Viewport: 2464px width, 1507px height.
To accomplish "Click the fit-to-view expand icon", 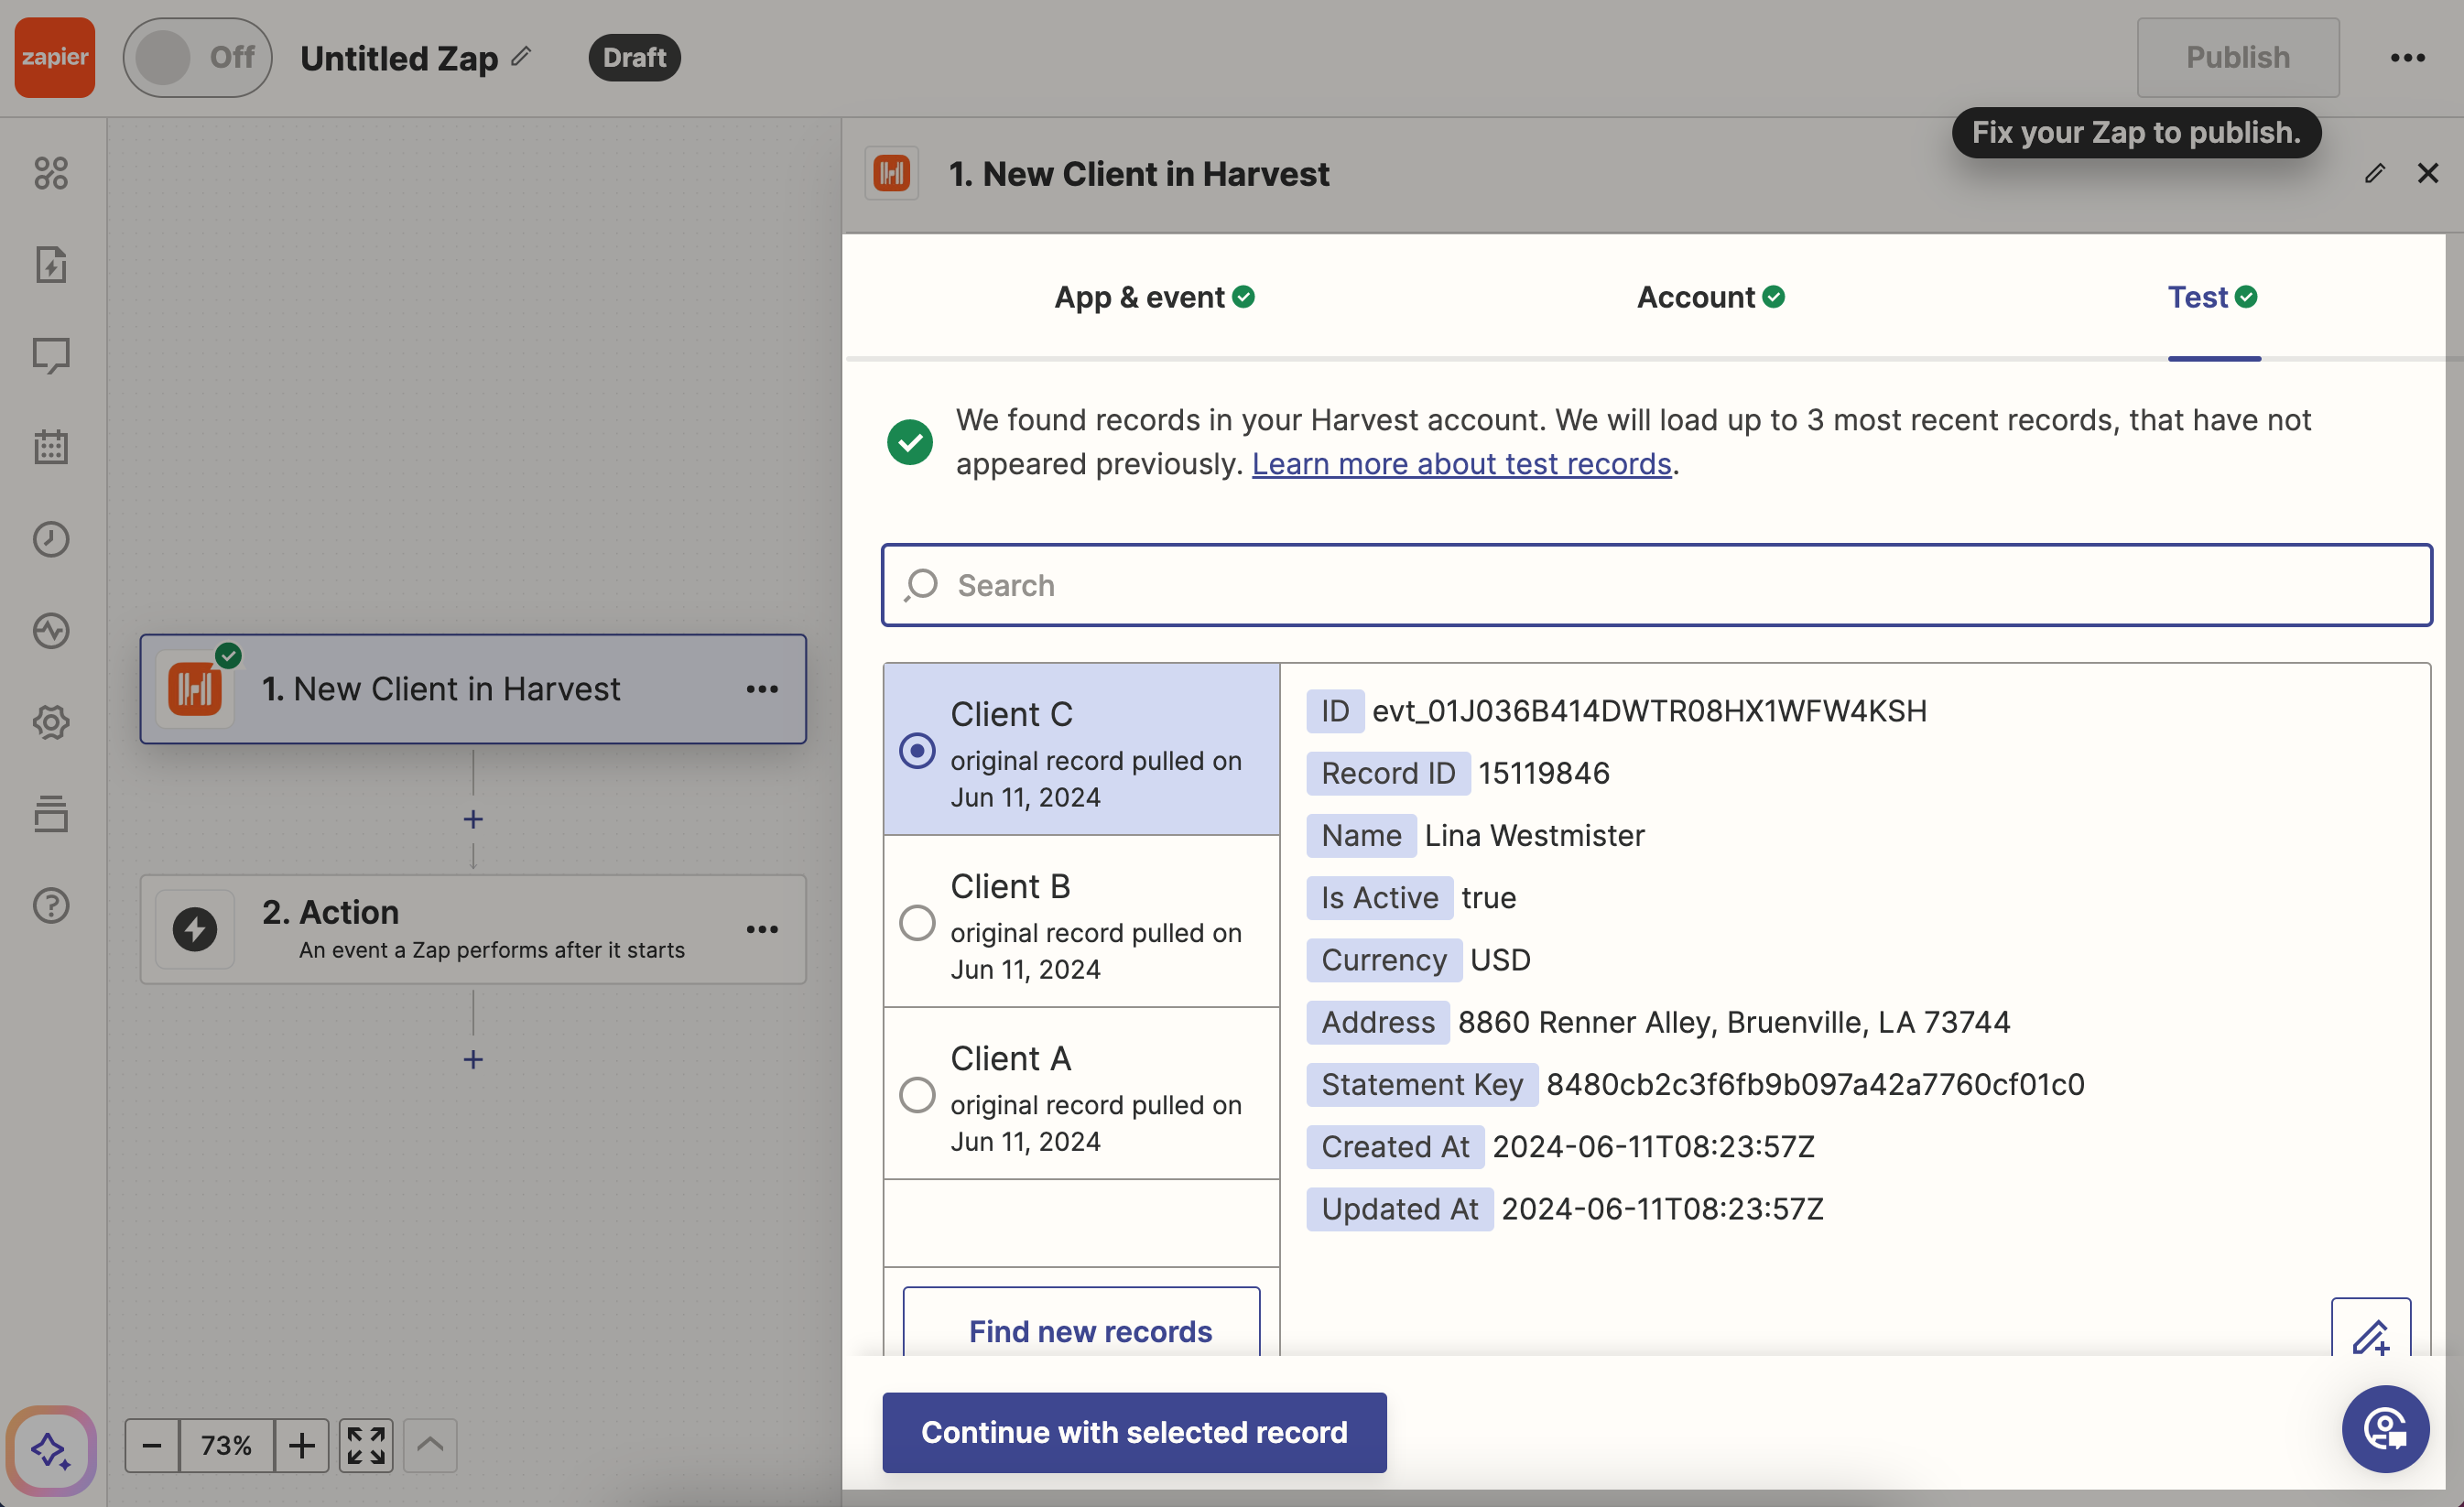I will click(366, 1445).
